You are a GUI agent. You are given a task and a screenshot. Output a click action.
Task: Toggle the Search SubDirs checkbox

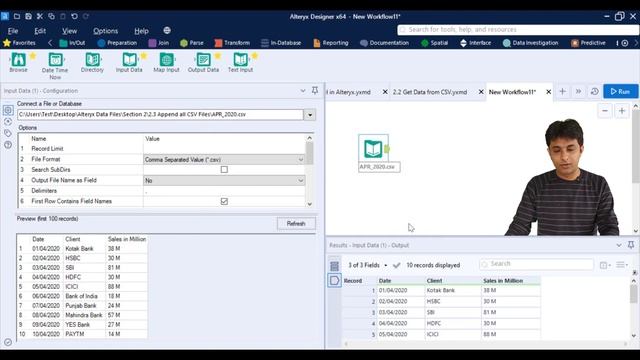click(x=224, y=169)
